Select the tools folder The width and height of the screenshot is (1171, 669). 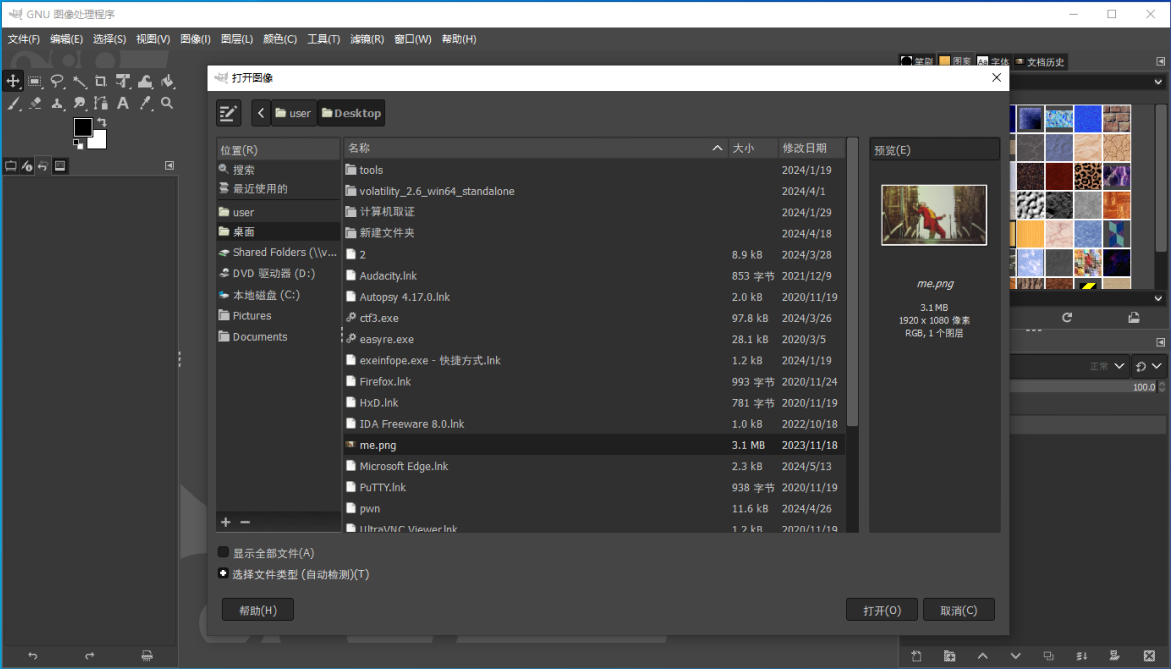pos(594,170)
